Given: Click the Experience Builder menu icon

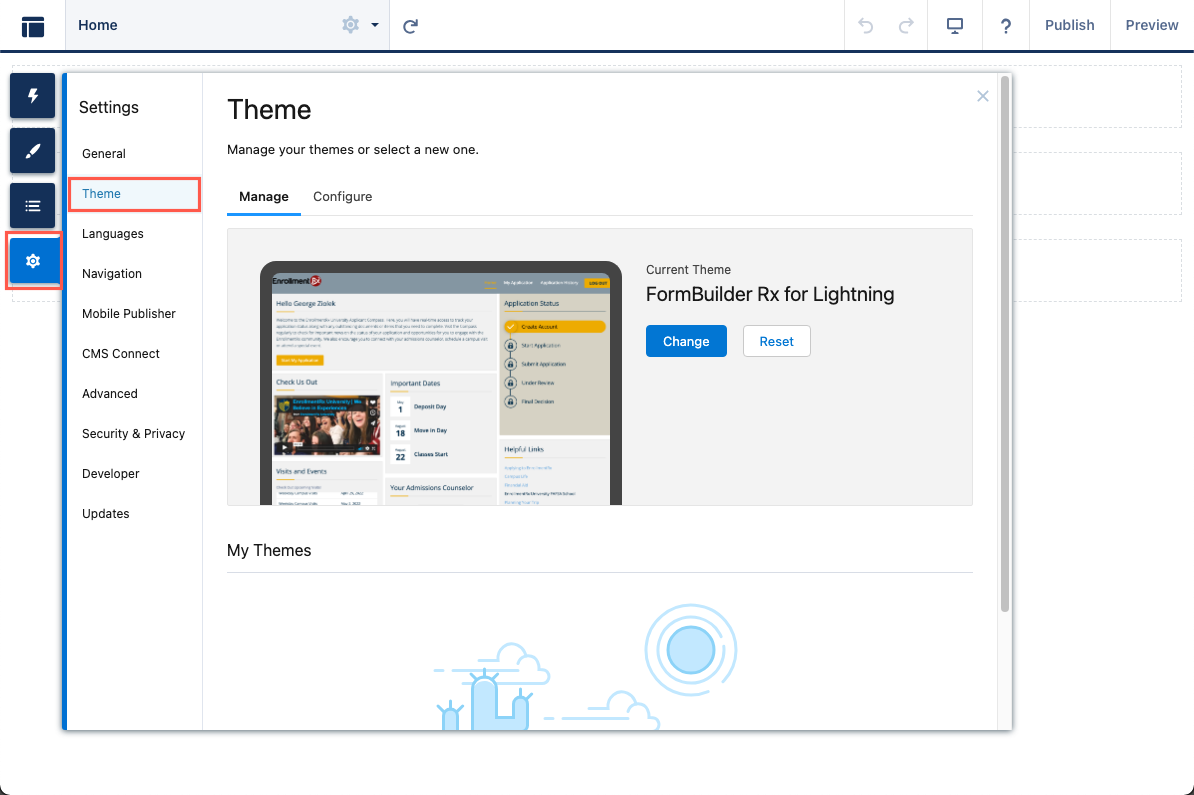Looking at the screenshot, I should (33, 26).
